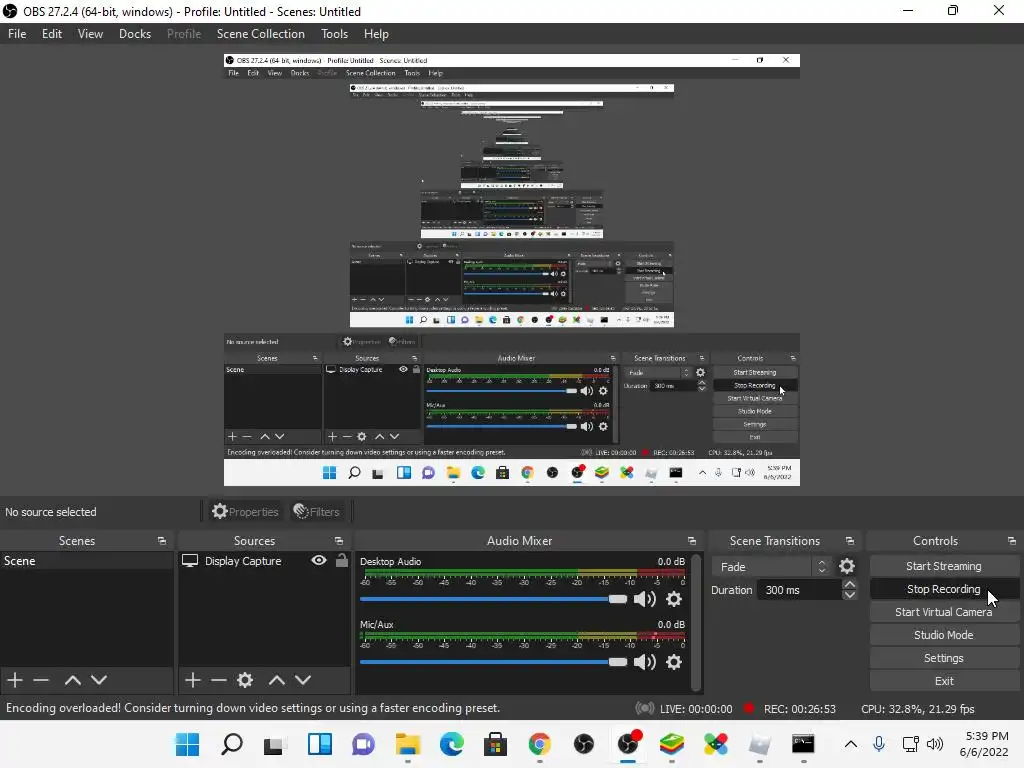The height and width of the screenshot is (768, 1024).
Task: Move the scene up in the Scenes panel
Action: click(72, 680)
